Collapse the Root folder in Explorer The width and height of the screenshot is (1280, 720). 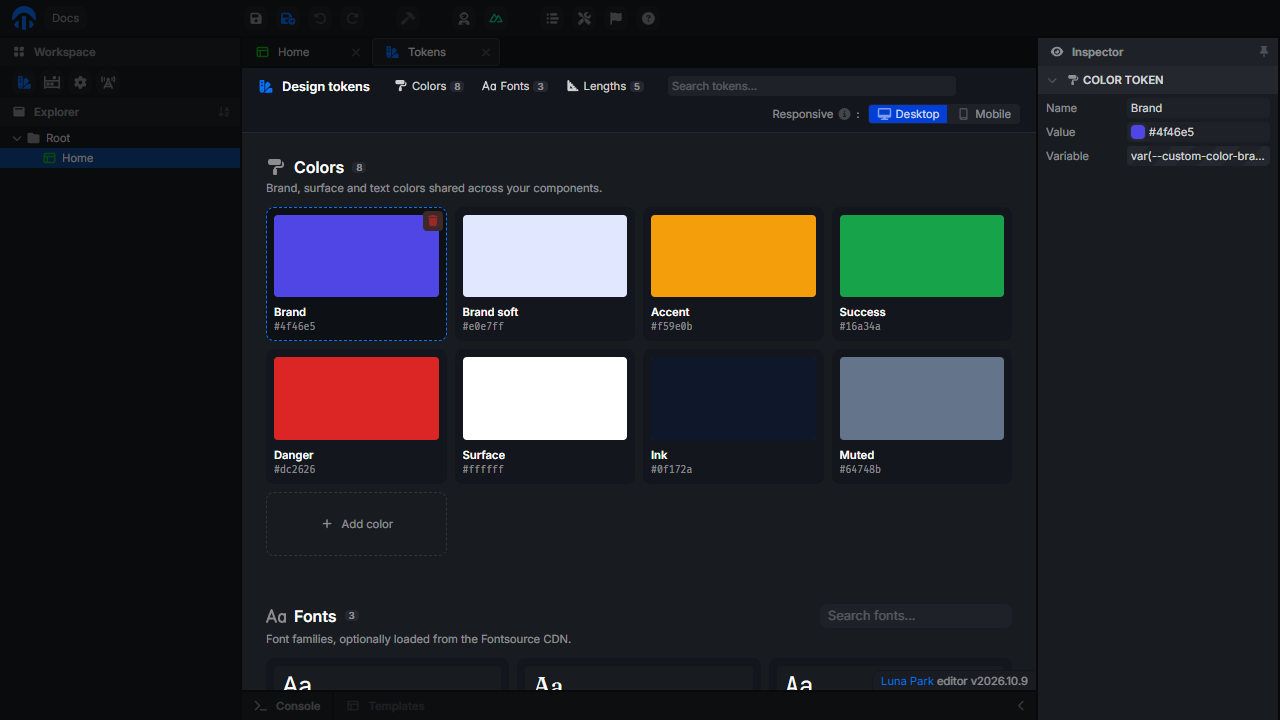pos(17,138)
